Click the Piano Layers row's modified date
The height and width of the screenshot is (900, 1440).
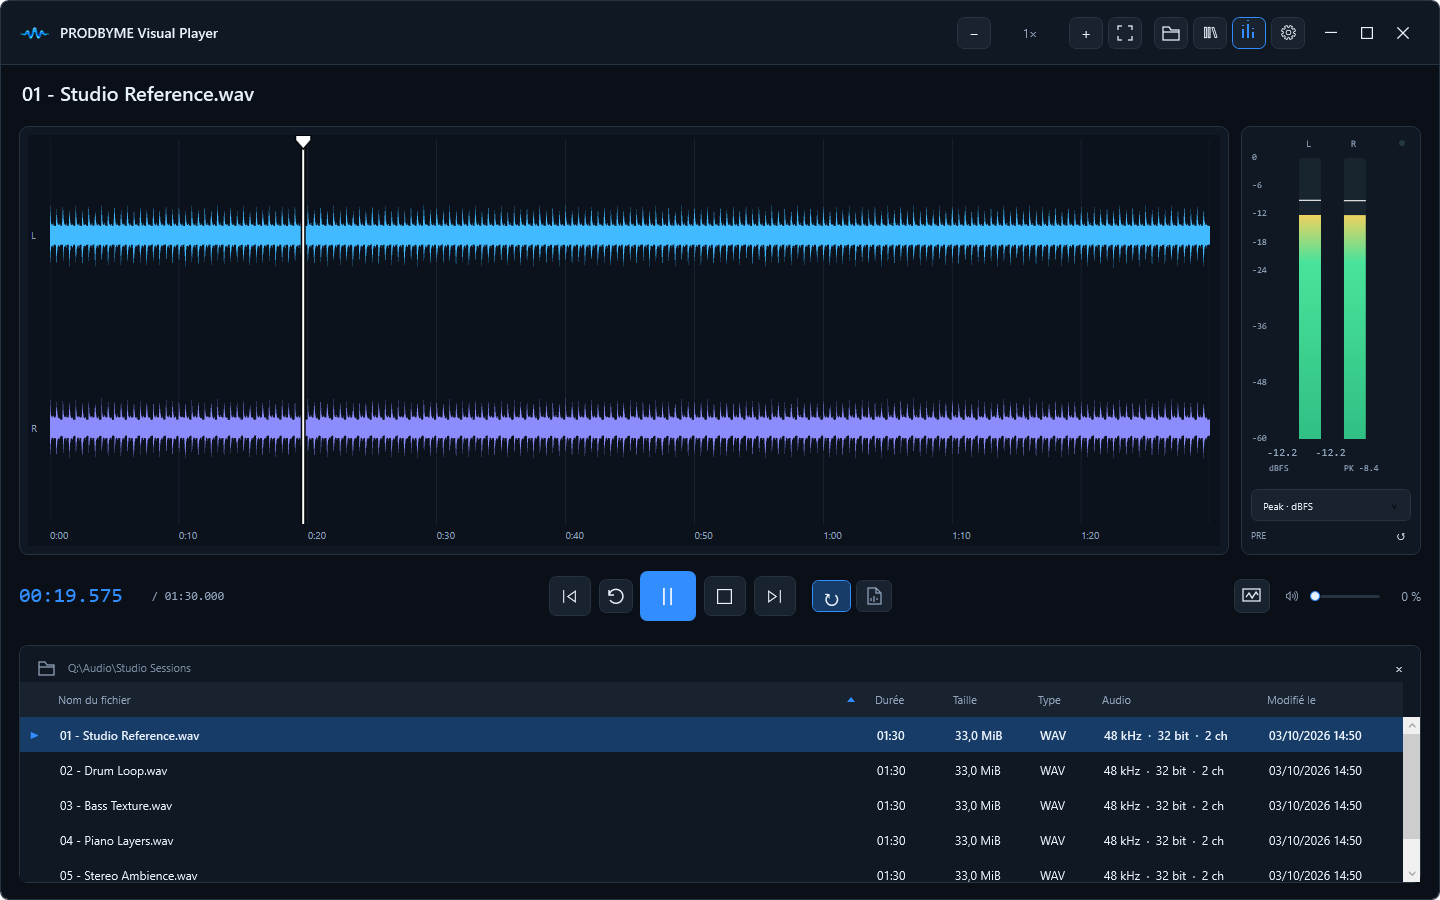(x=1315, y=841)
